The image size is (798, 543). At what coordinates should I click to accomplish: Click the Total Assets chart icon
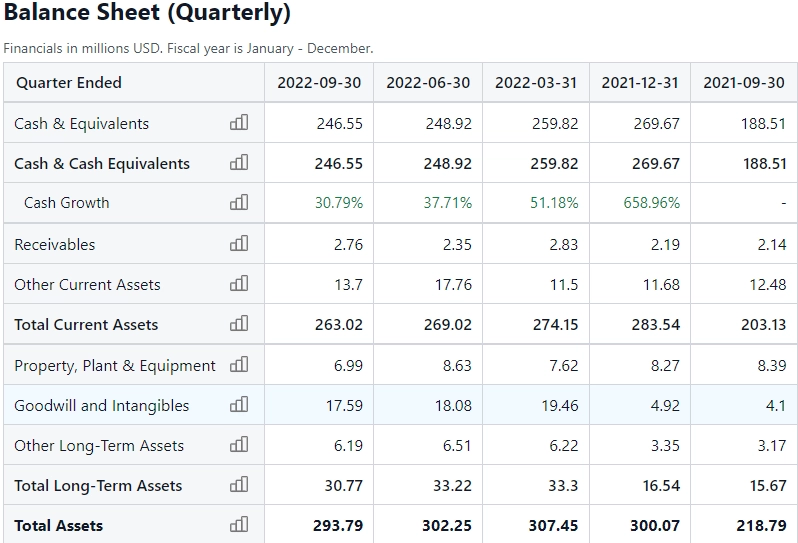[238, 525]
